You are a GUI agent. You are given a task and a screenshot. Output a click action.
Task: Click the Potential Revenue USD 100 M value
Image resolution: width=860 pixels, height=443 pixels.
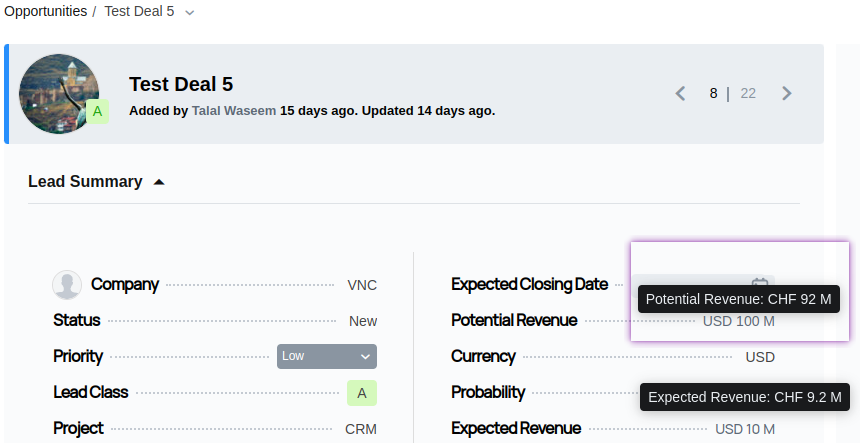pos(738,321)
